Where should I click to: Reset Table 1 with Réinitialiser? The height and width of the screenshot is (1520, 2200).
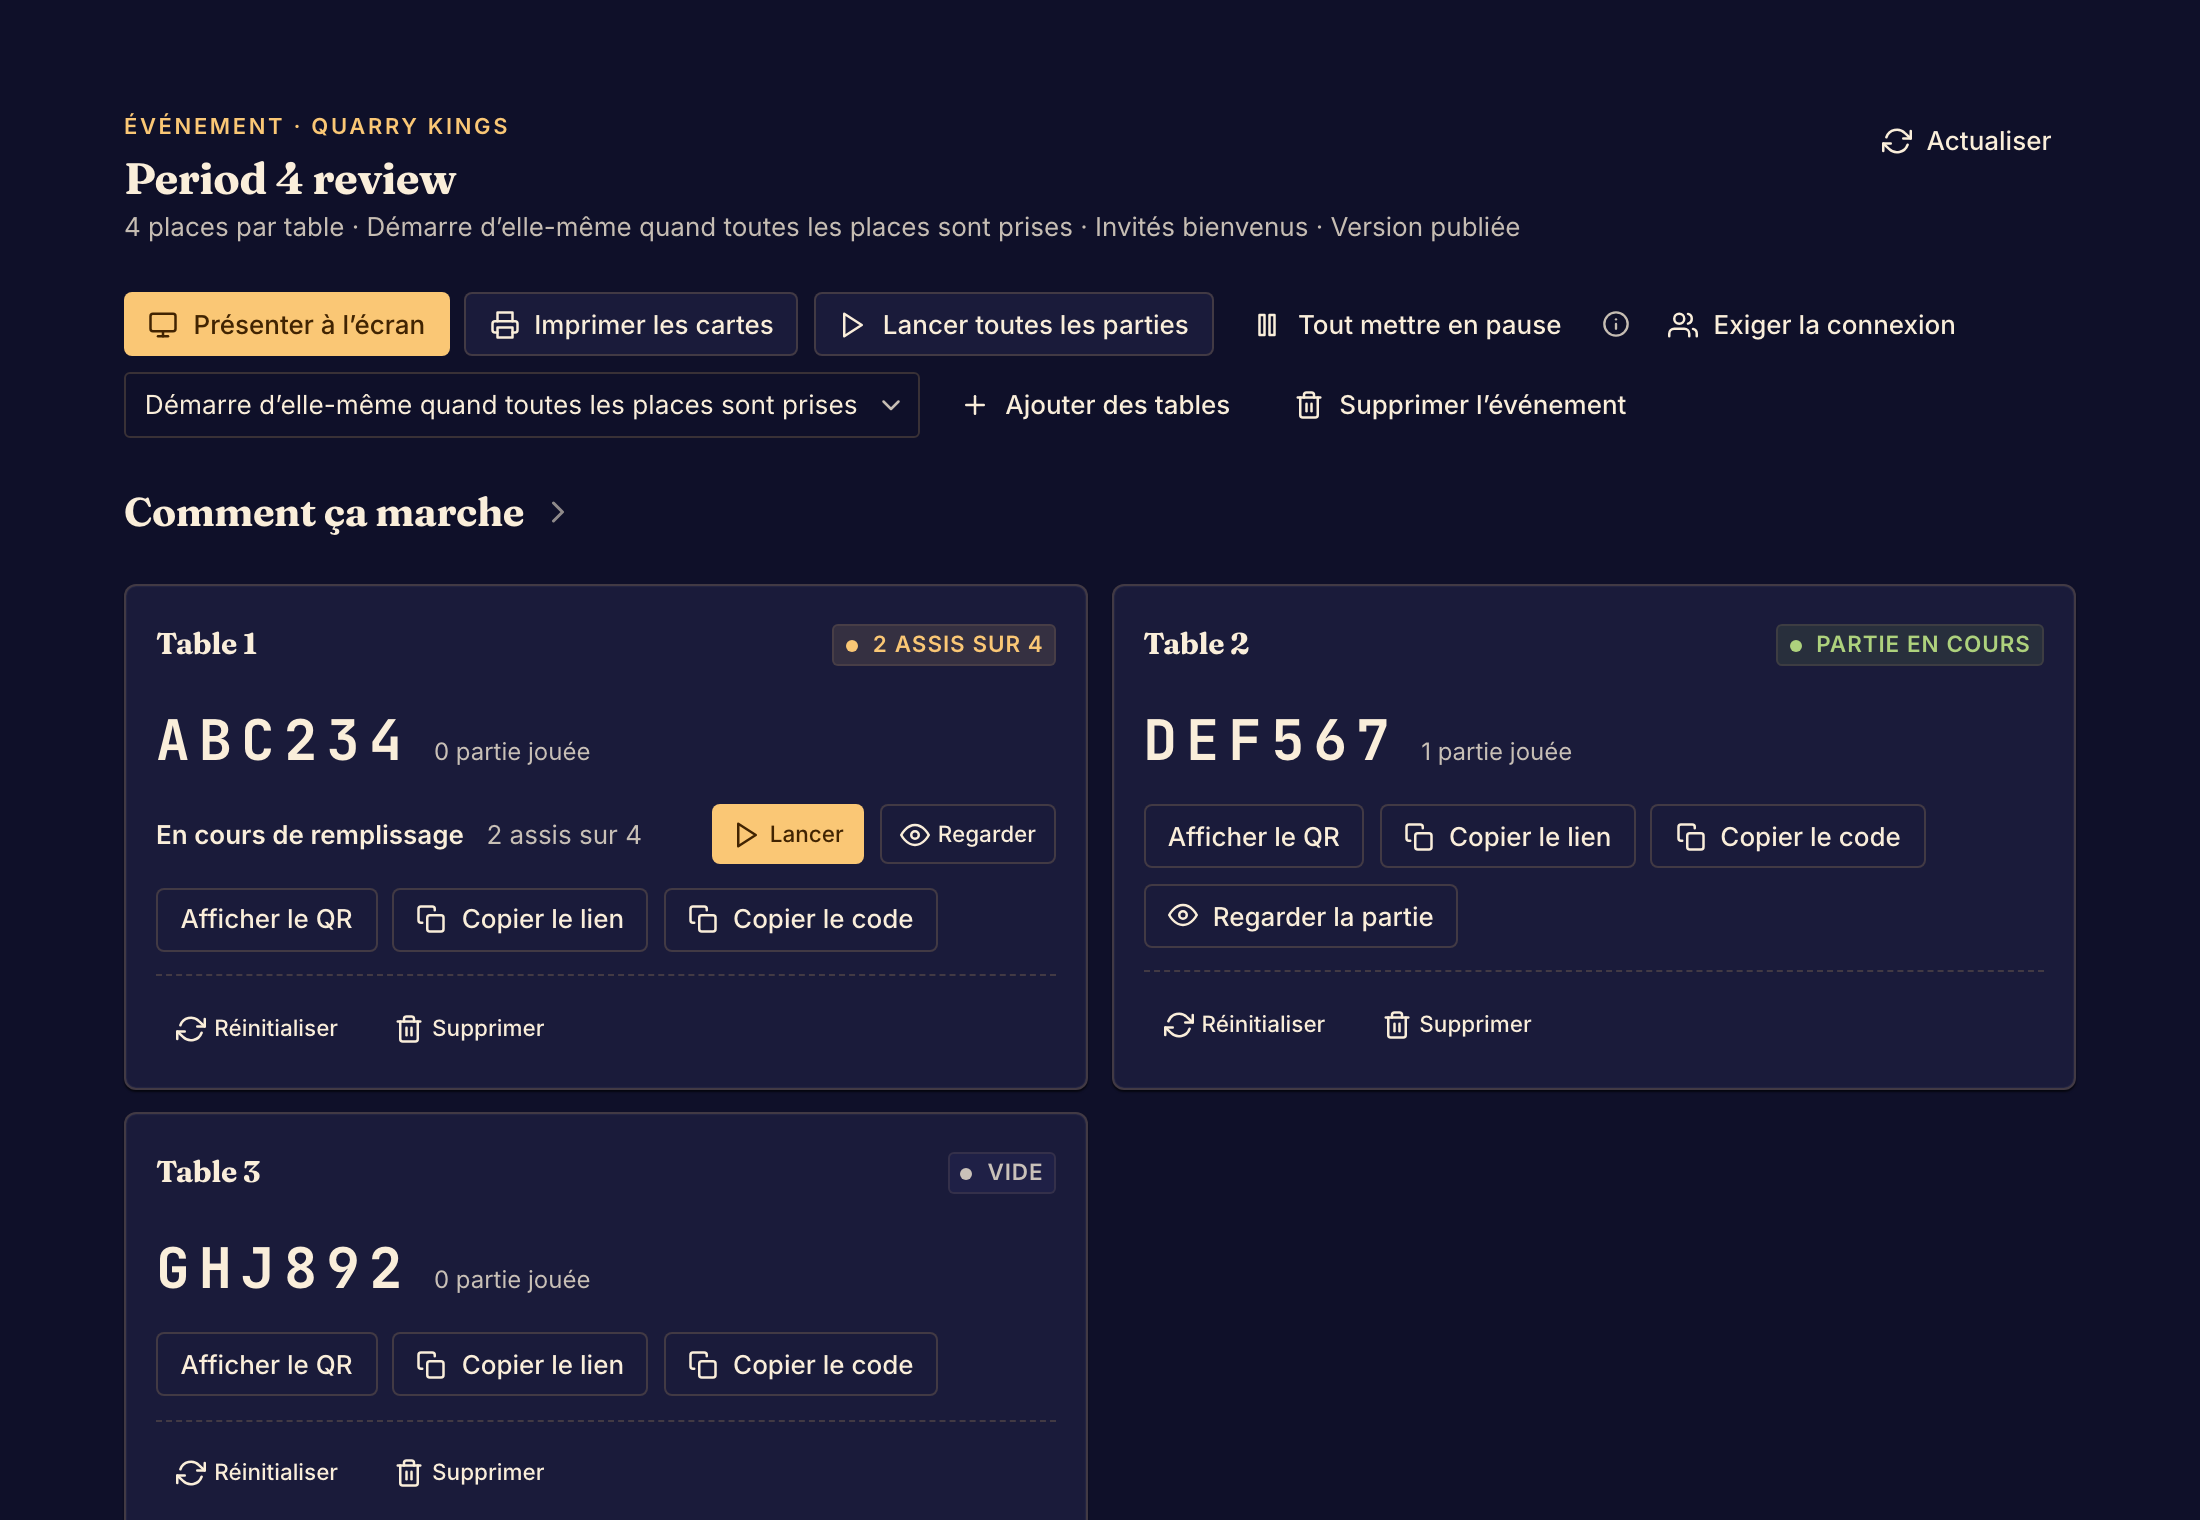point(257,1028)
